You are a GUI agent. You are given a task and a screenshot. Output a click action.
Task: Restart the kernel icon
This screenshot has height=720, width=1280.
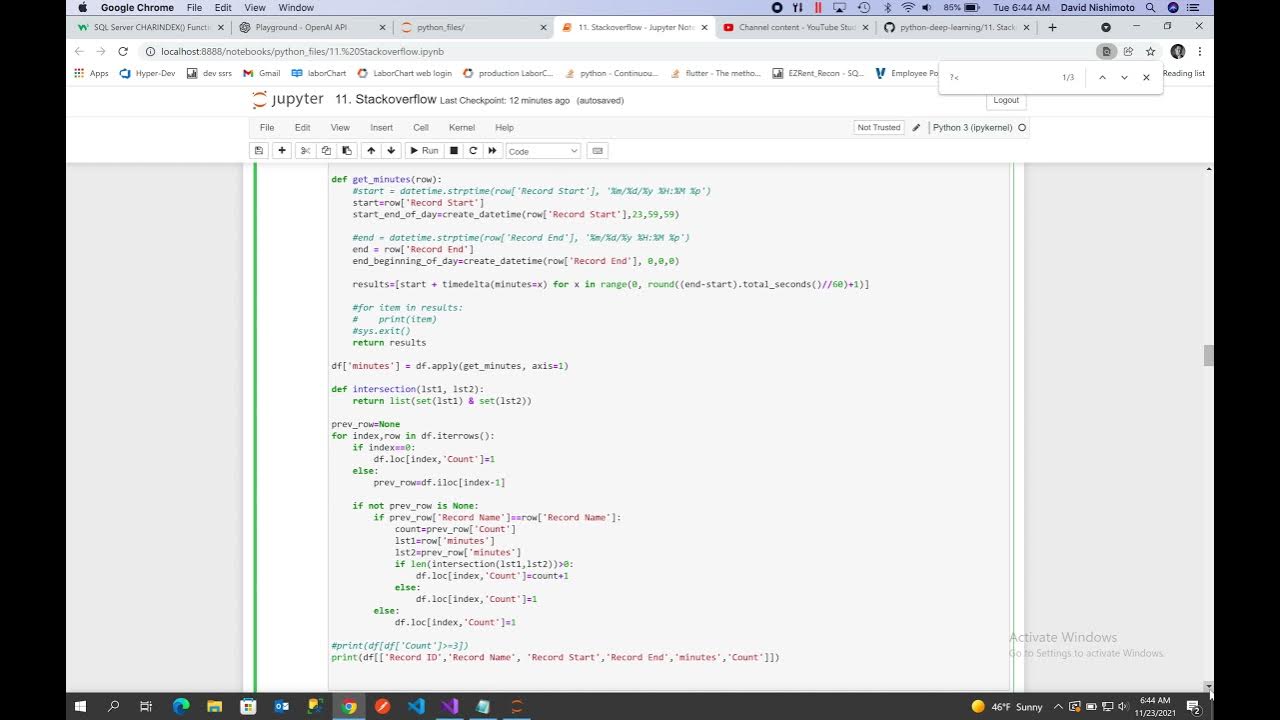(x=473, y=150)
